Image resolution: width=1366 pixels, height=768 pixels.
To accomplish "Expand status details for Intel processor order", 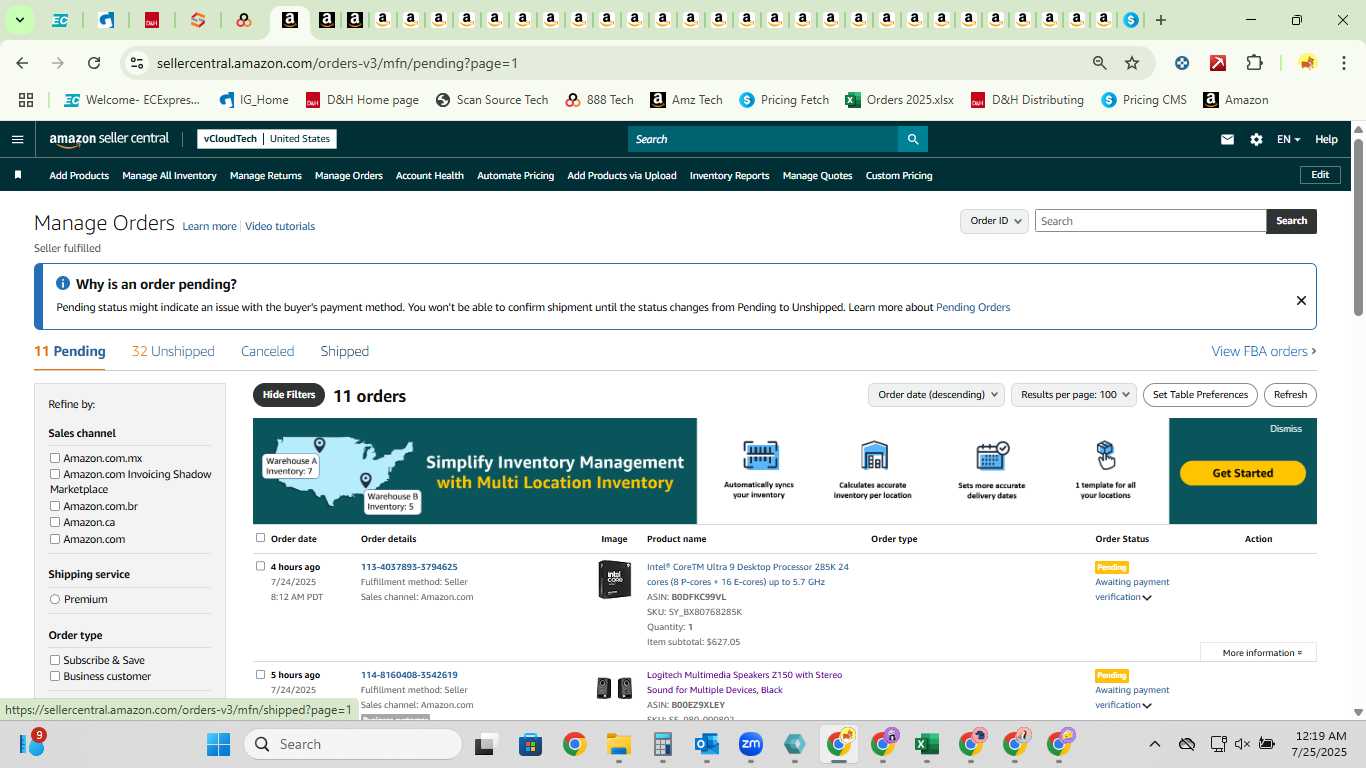I will click(1147, 598).
